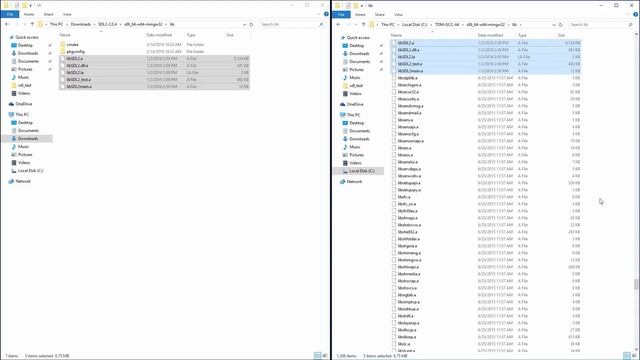640x360 pixels.
Task: Click TDM-GCC-64 breadcrumb in address bar
Action: 447,25
